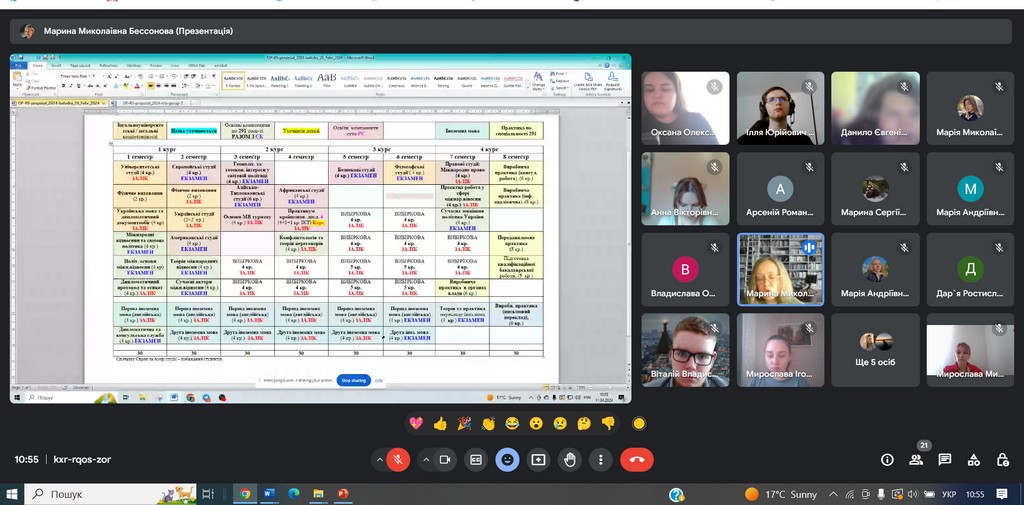
Task: Open meeting details info icon
Action: pos(887,459)
